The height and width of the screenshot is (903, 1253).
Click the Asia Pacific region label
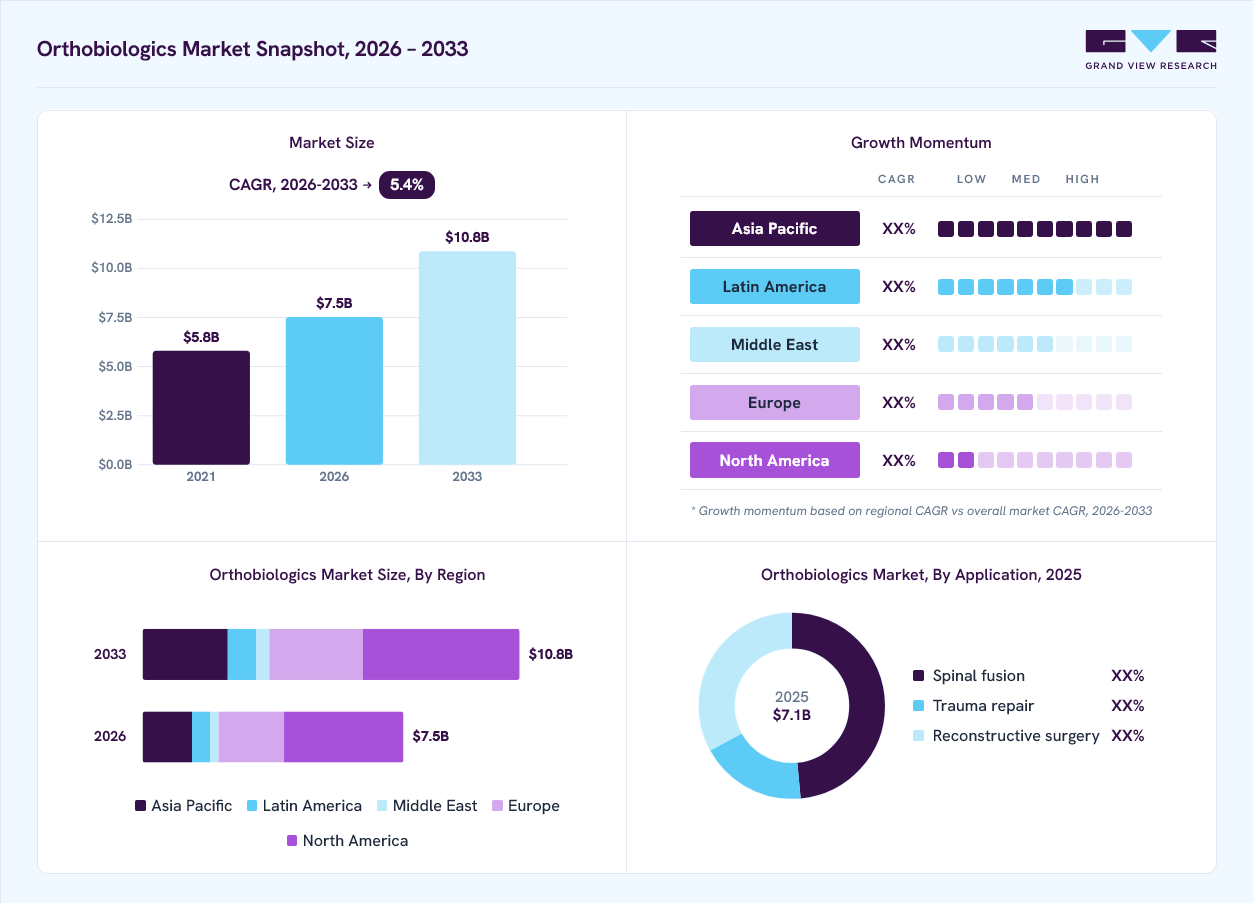tap(775, 228)
